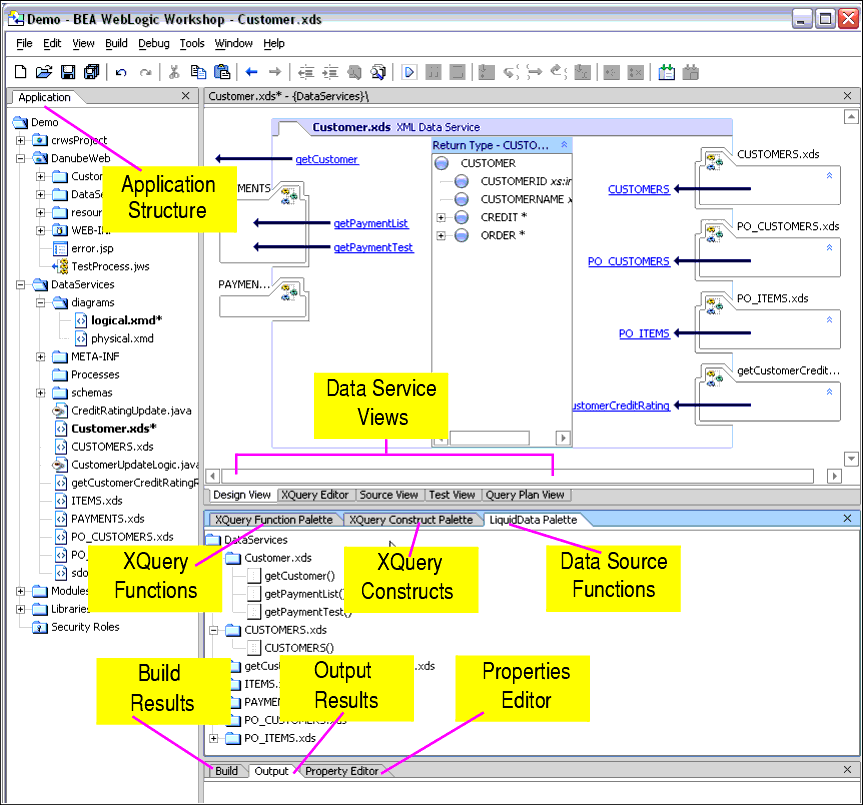Click the Start debugging play icon
Viewport: 863px width, 805px height.
tap(409, 72)
